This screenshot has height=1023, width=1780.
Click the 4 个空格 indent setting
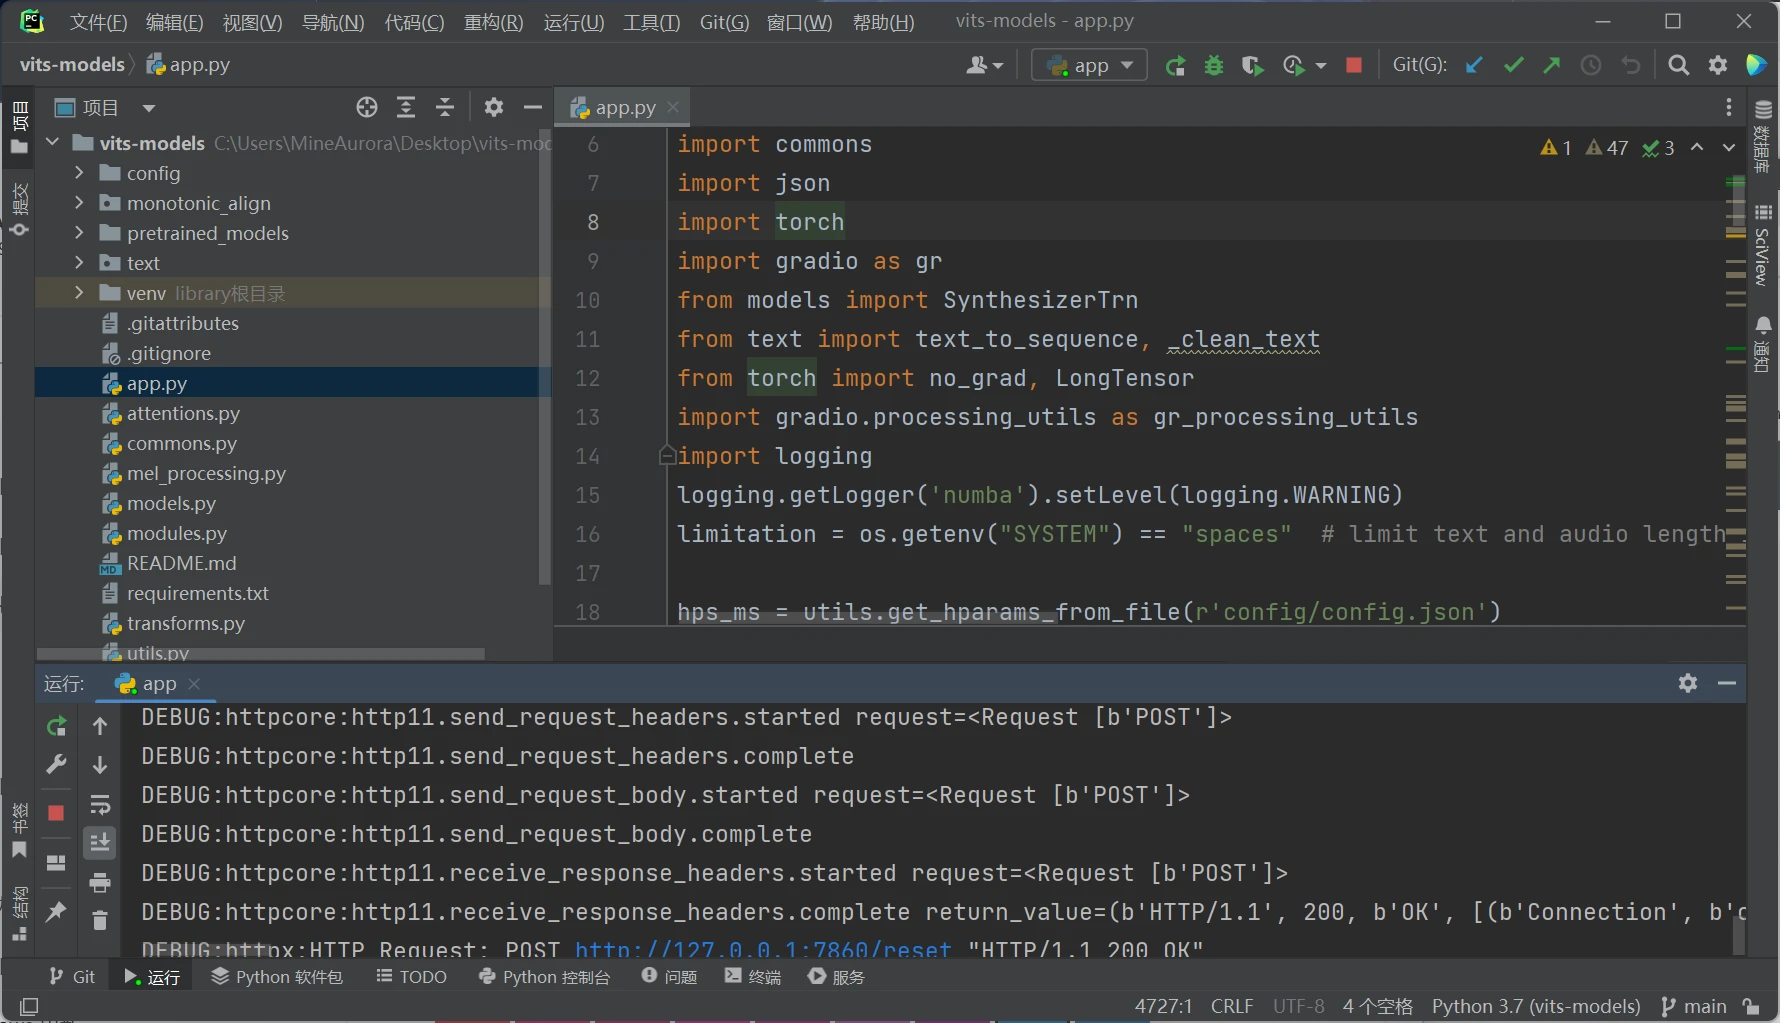click(1377, 1006)
